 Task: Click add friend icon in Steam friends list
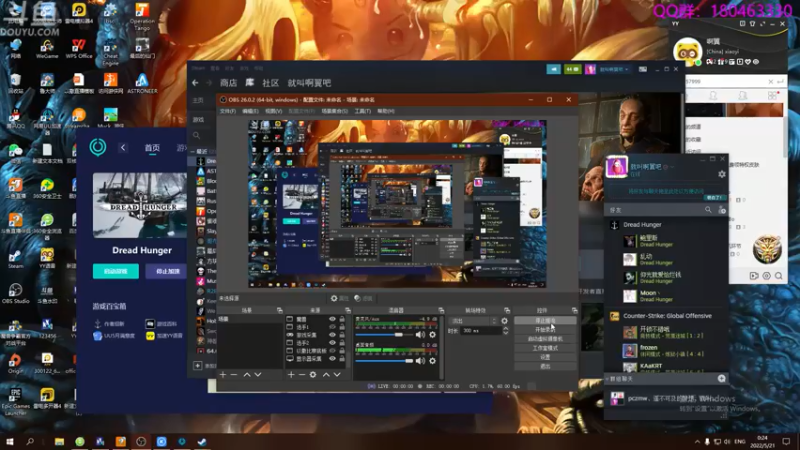[721, 210]
